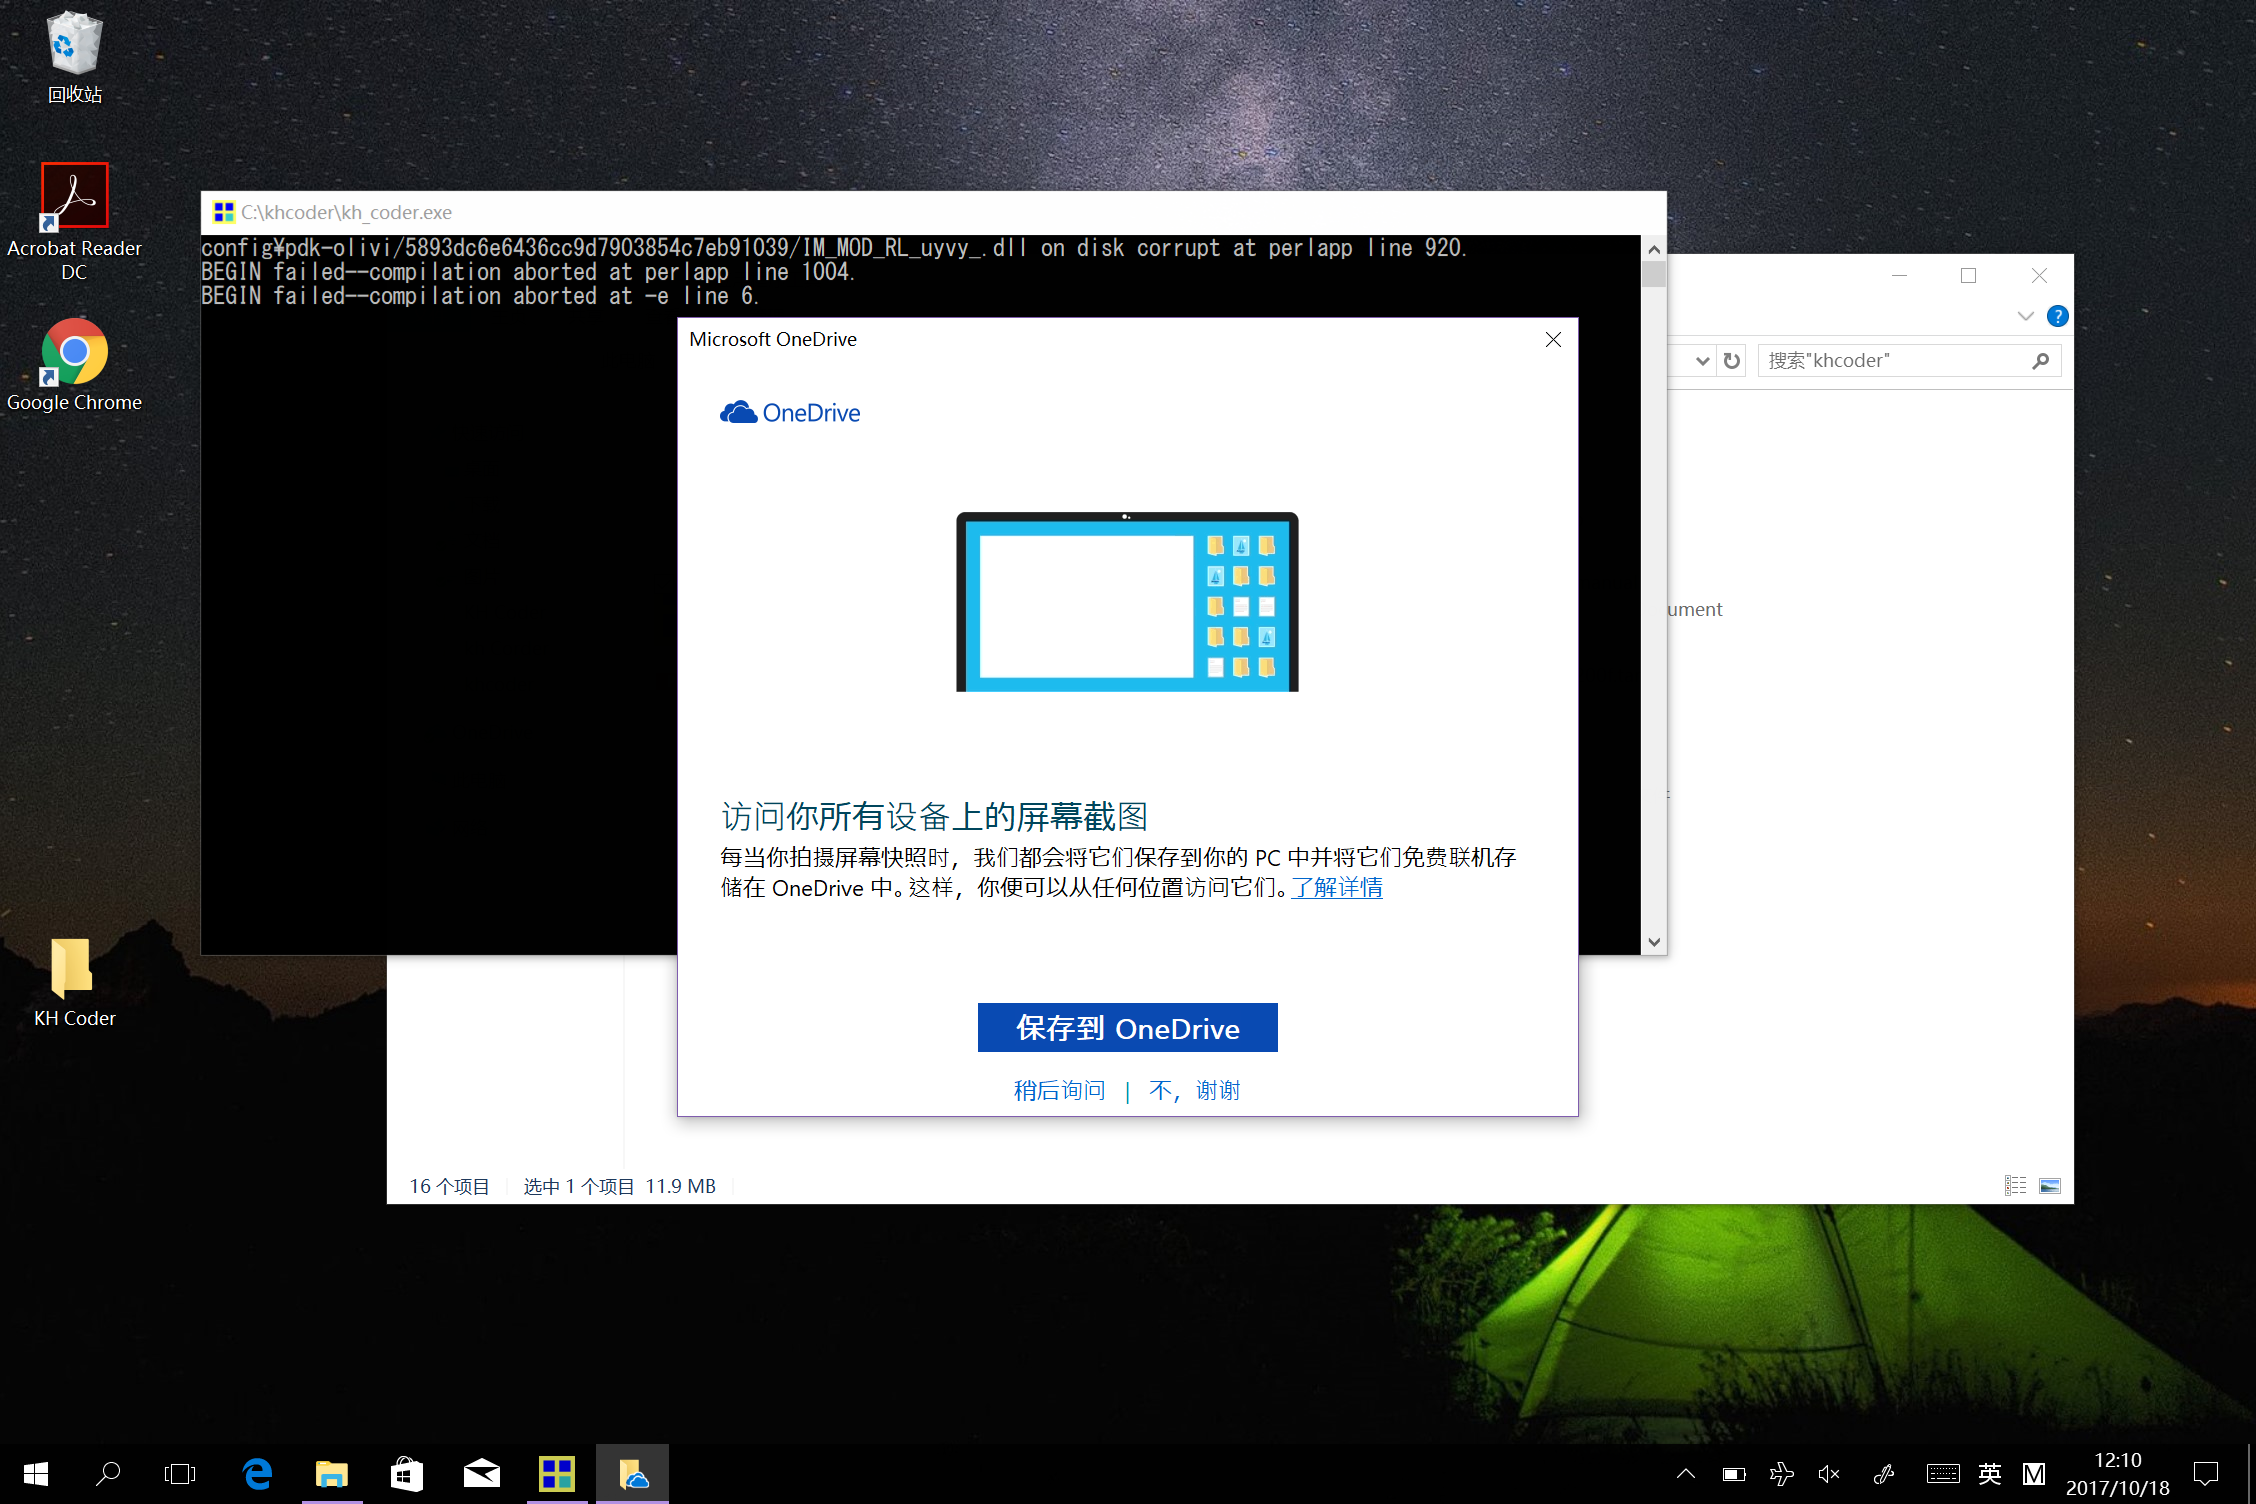The image size is (2256, 1504).
Task: Open the Action Center notifications icon
Action: coord(2205,1473)
